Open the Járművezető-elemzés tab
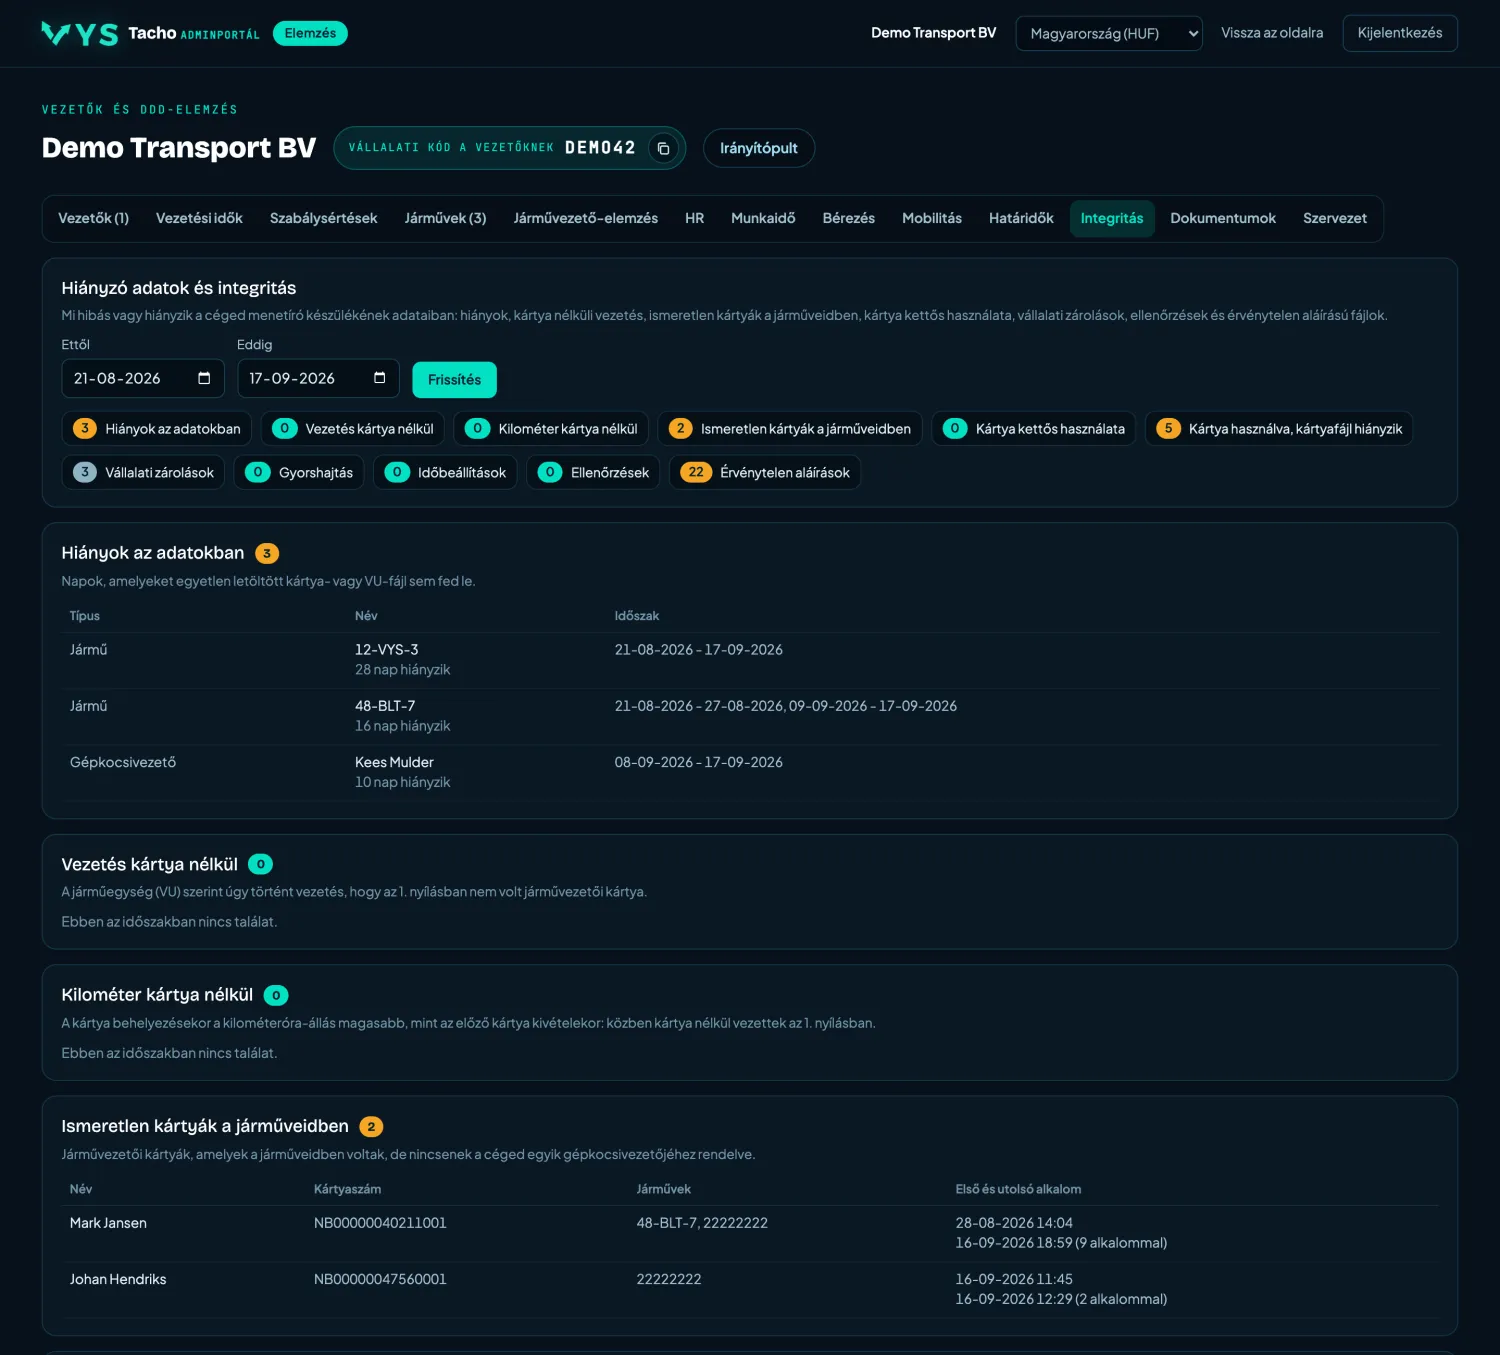 586,218
